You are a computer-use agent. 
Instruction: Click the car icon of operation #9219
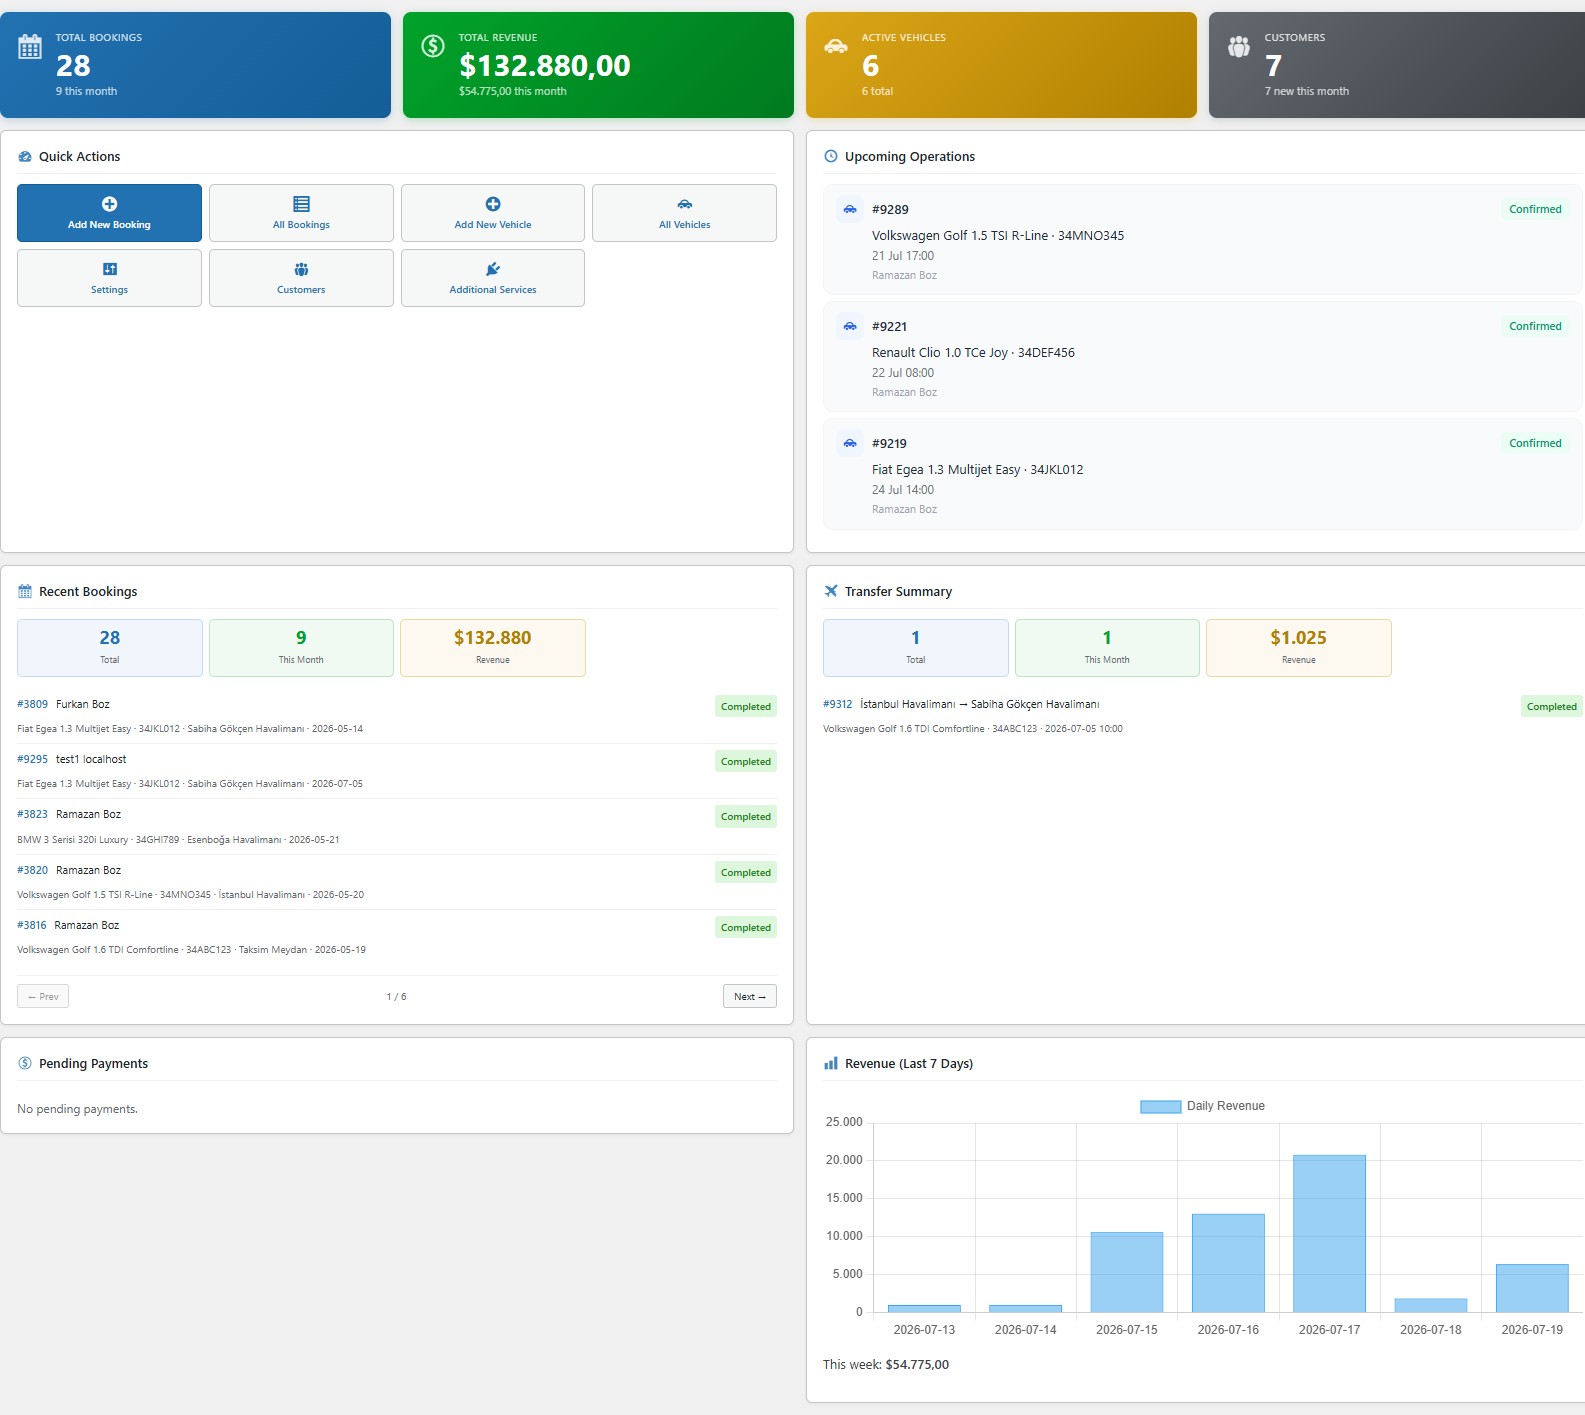[x=850, y=443]
